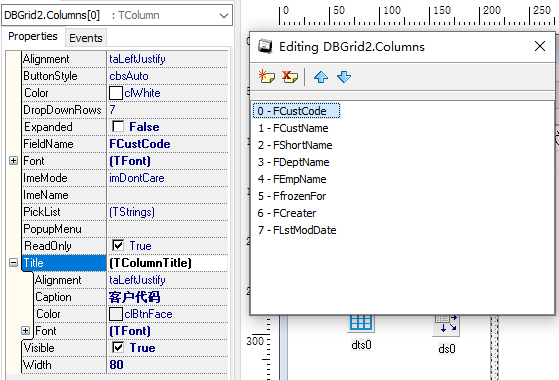Click the PickList (TStrings) value
Screen dimensions: 559x380
[x=168, y=212]
